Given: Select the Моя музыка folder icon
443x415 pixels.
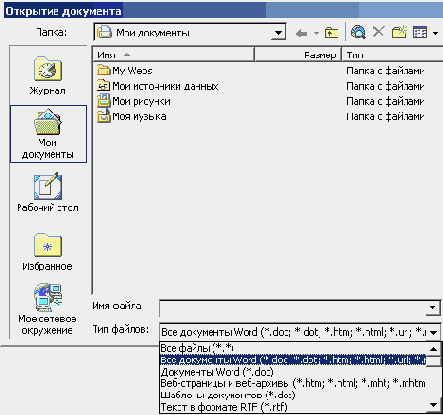Looking at the screenshot, I should 103,116.
